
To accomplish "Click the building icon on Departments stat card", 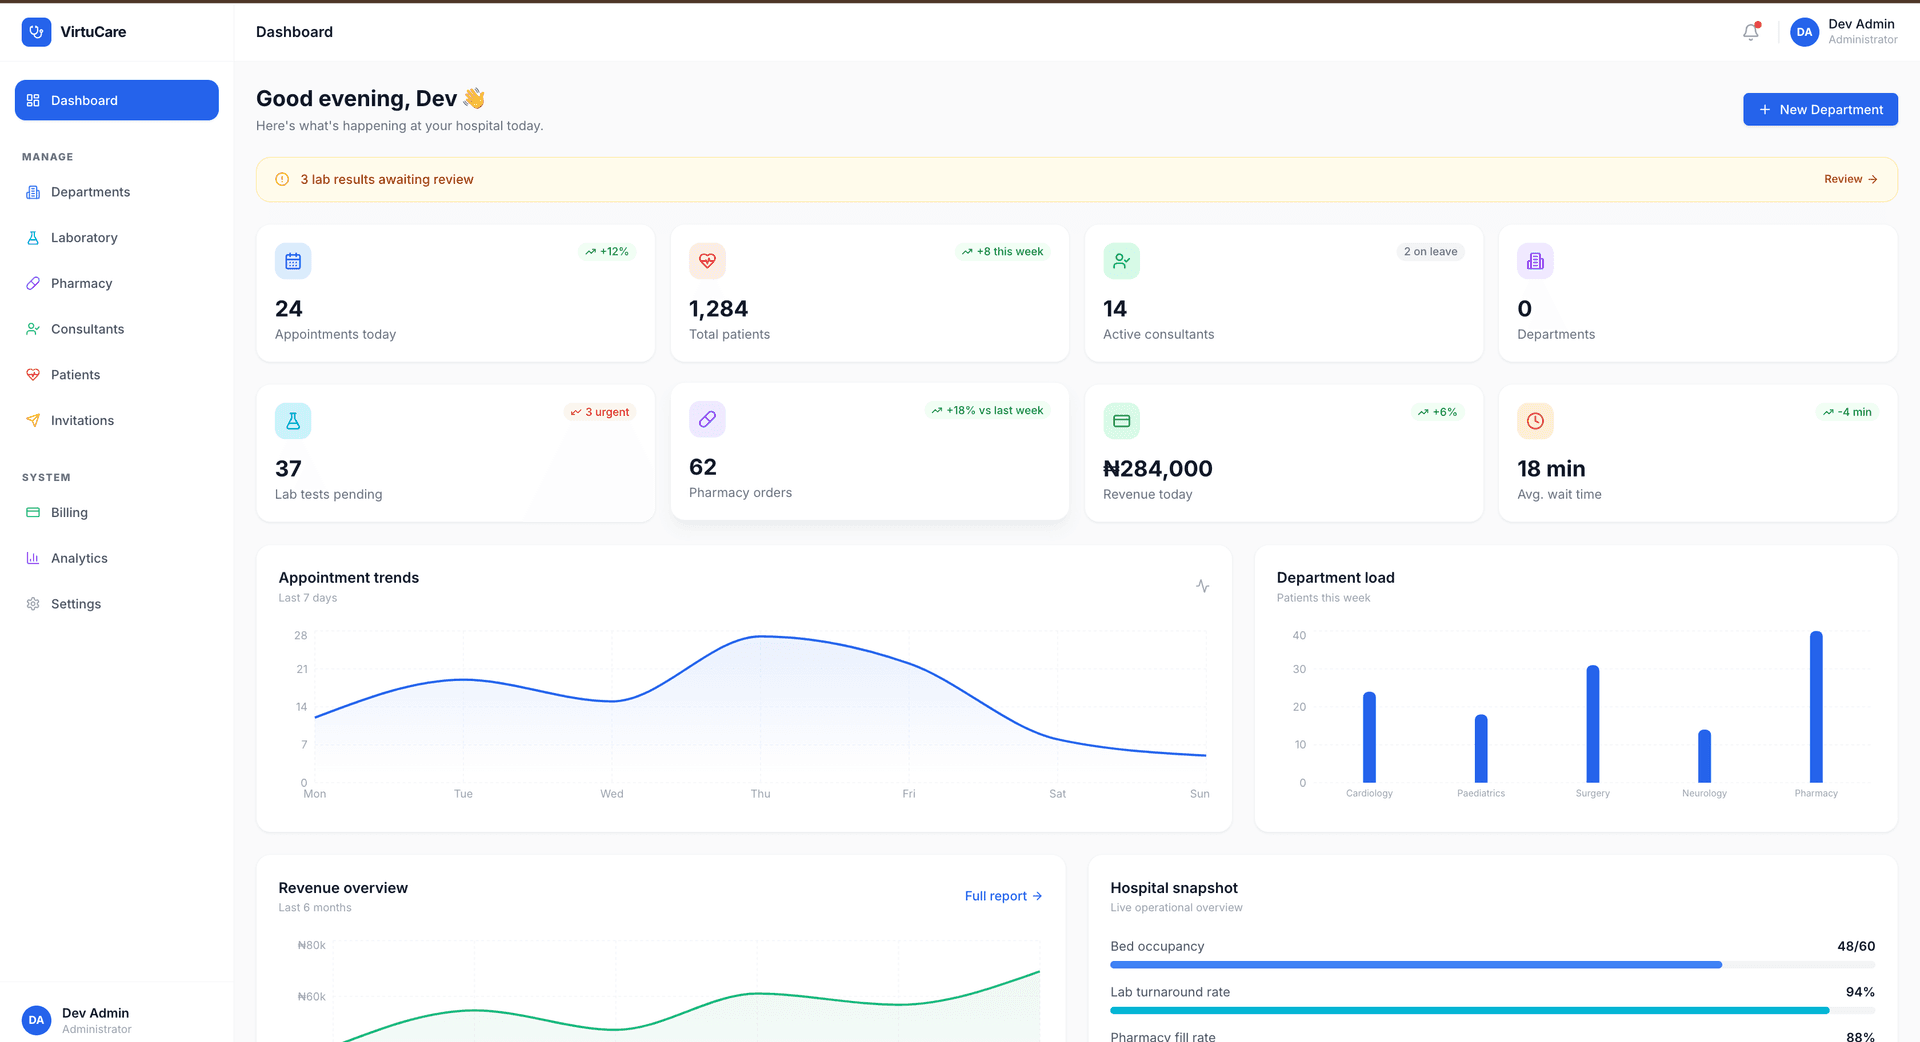I will (x=1535, y=261).
